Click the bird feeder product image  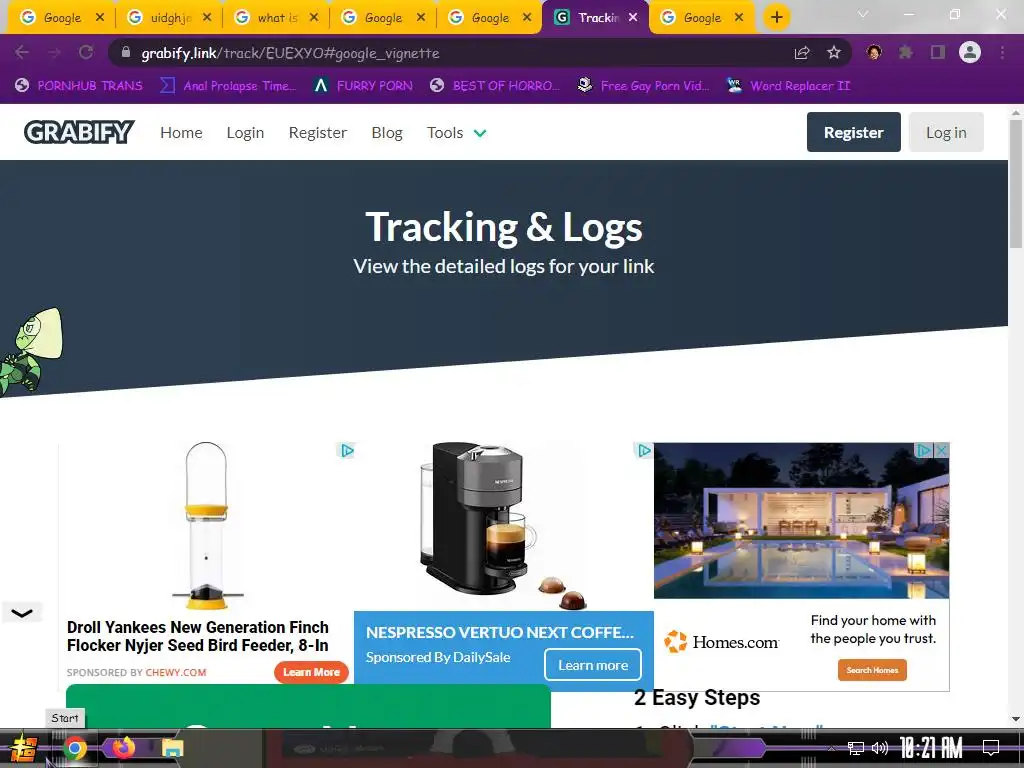click(206, 526)
